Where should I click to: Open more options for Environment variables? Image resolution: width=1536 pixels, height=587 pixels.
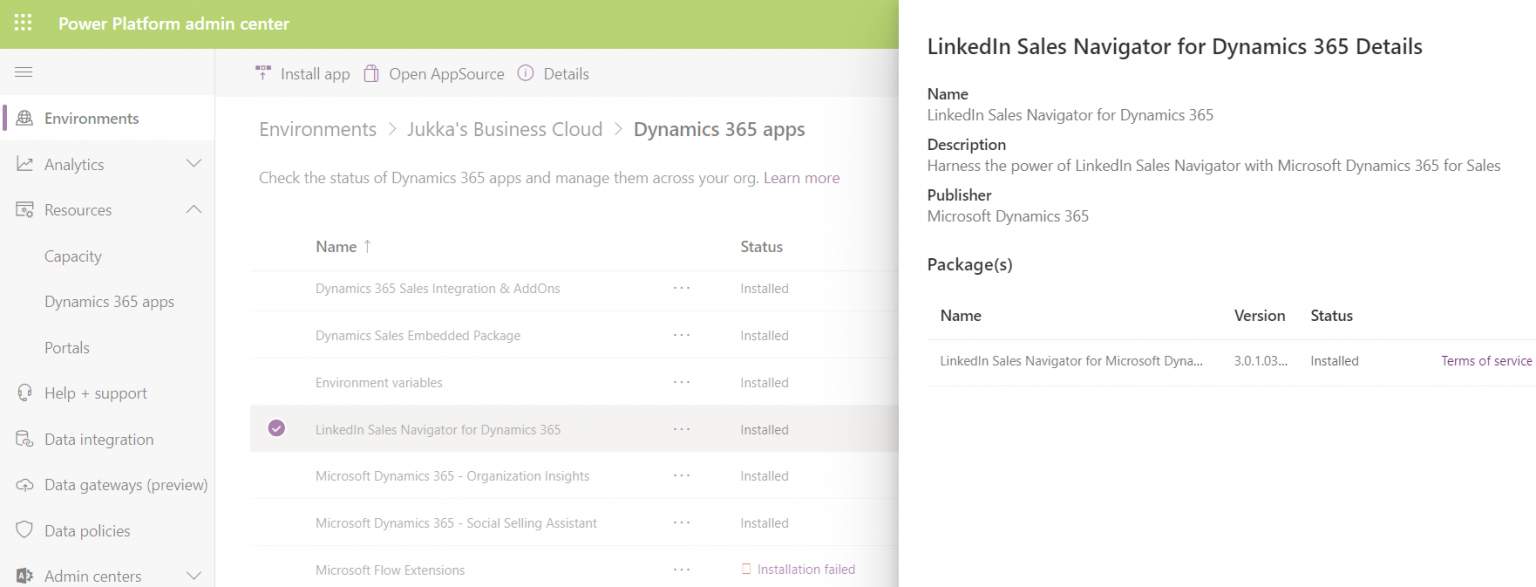(682, 382)
